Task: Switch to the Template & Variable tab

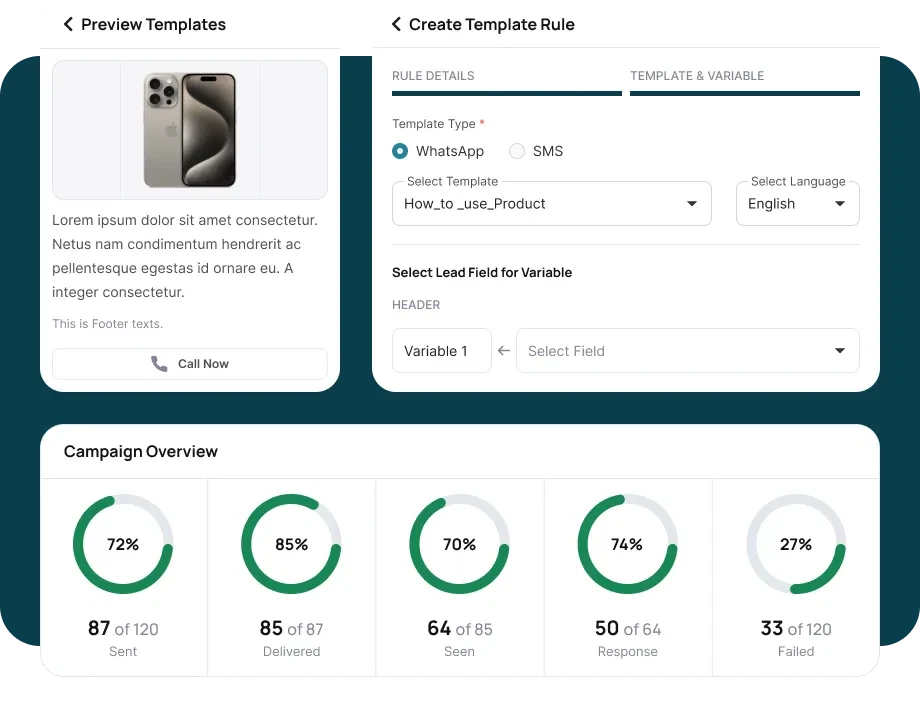Action: coord(744,77)
